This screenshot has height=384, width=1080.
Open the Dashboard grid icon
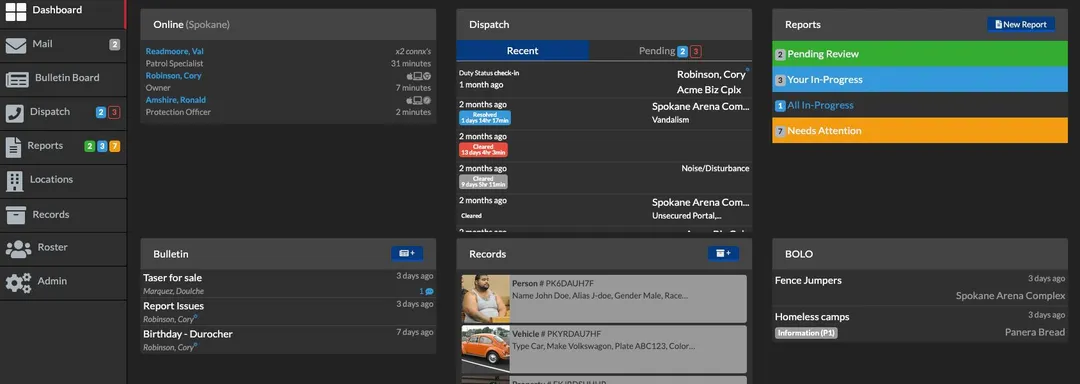(x=16, y=11)
